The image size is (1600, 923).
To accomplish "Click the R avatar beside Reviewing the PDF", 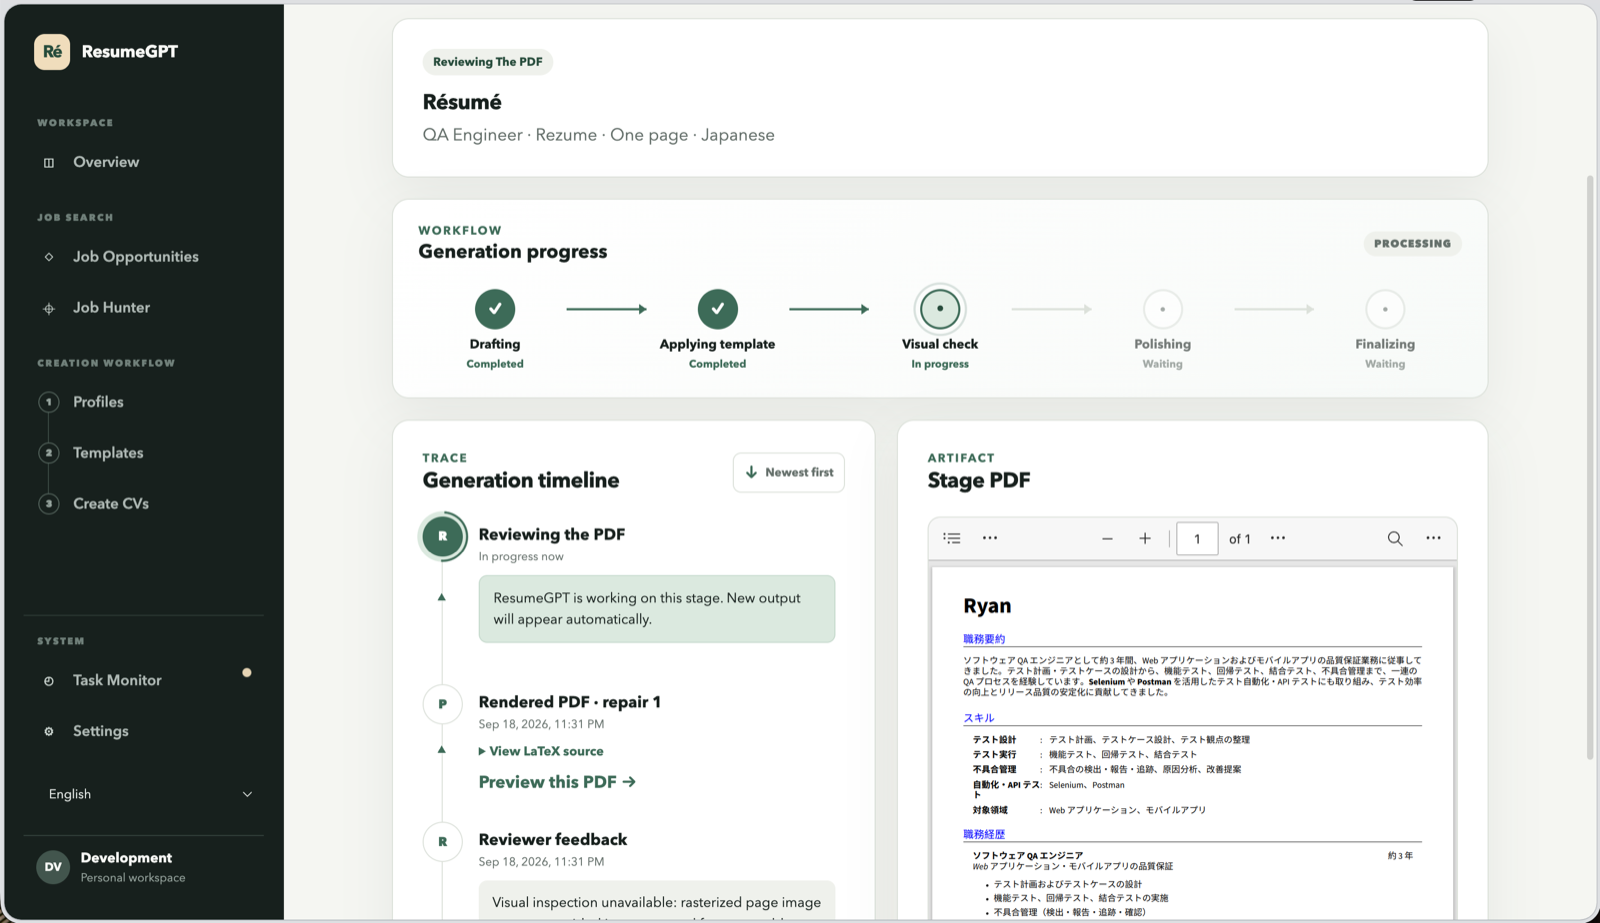I will pyautogui.click(x=442, y=536).
